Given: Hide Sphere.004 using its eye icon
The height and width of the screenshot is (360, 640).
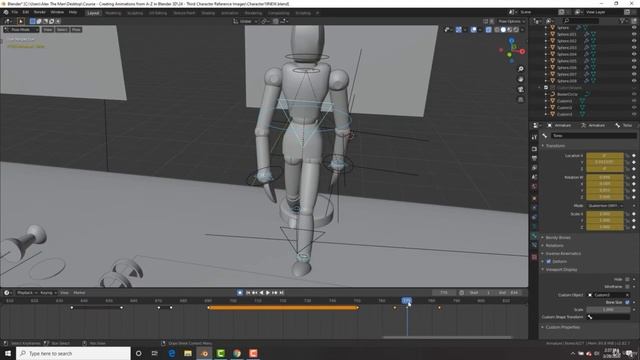Looking at the screenshot, I should pyautogui.click(x=634, y=54).
